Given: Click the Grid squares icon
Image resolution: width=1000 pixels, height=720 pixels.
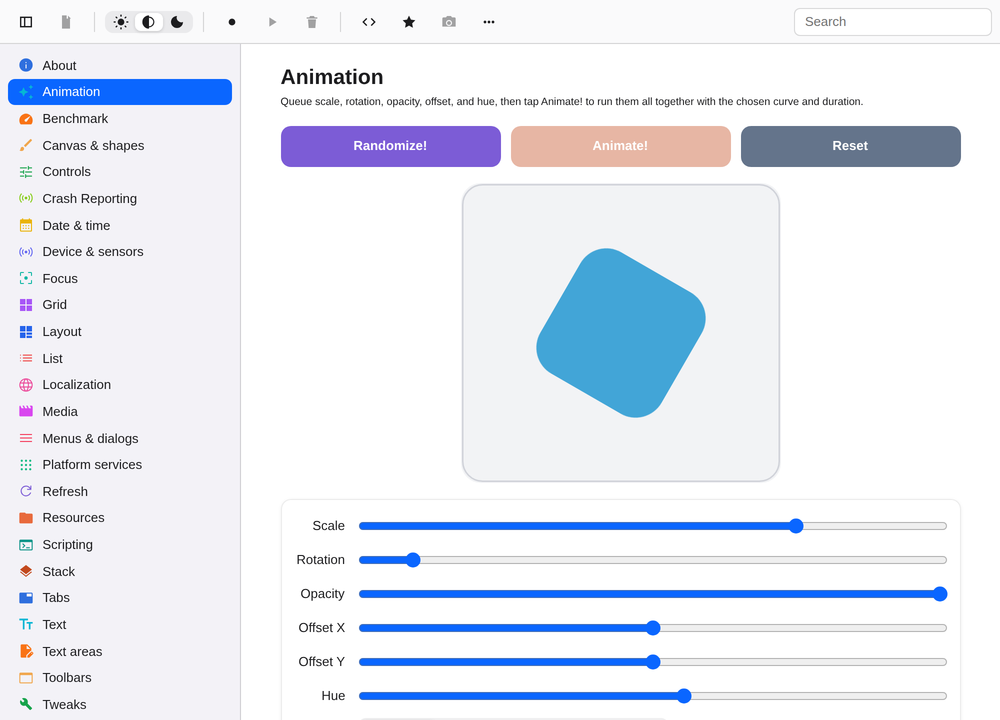Looking at the screenshot, I should click(26, 305).
